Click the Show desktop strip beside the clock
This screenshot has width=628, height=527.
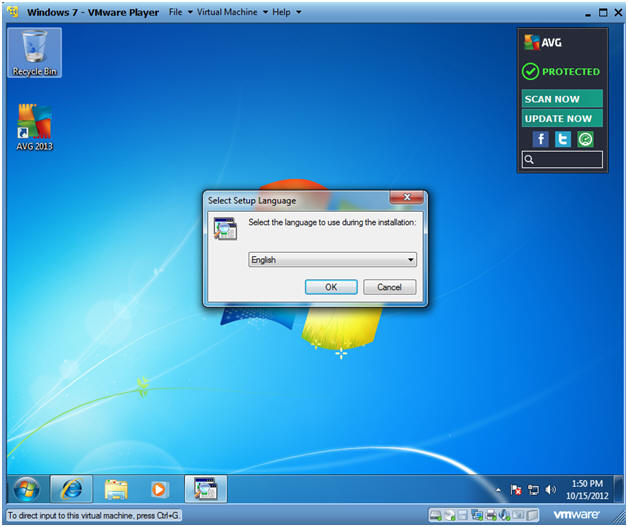point(618,489)
